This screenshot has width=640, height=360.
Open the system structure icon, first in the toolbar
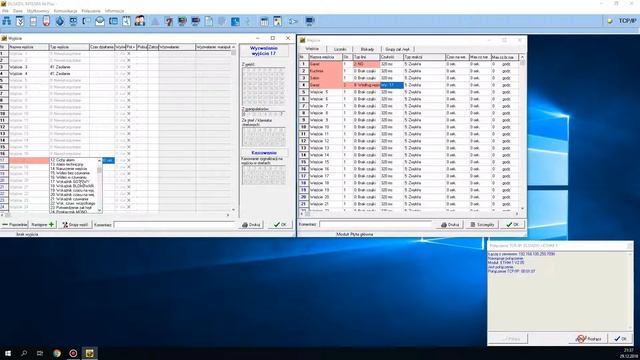7,21
